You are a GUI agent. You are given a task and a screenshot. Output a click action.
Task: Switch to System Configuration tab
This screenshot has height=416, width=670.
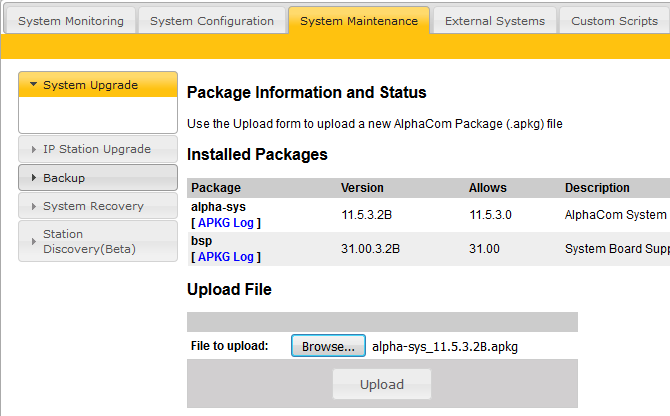tap(211, 21)
